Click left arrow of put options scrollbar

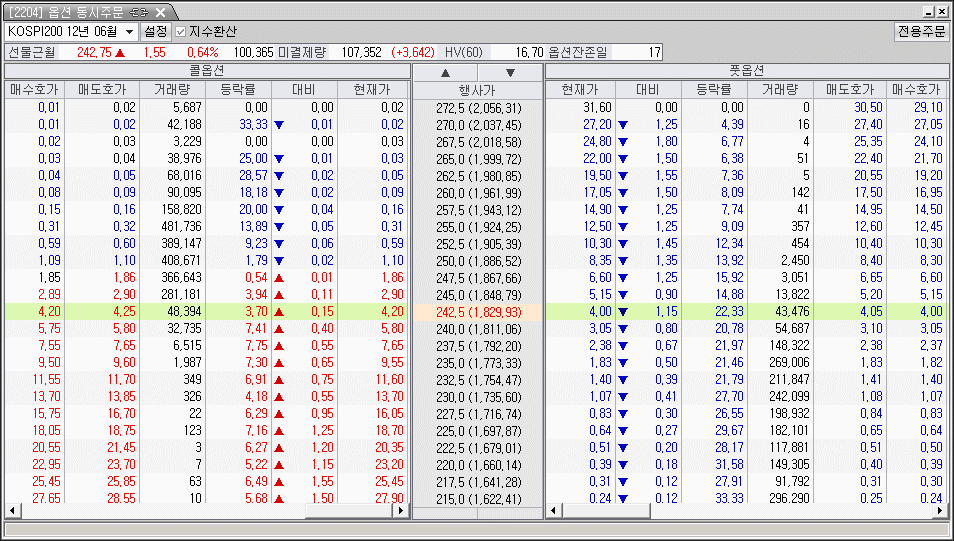552,510
